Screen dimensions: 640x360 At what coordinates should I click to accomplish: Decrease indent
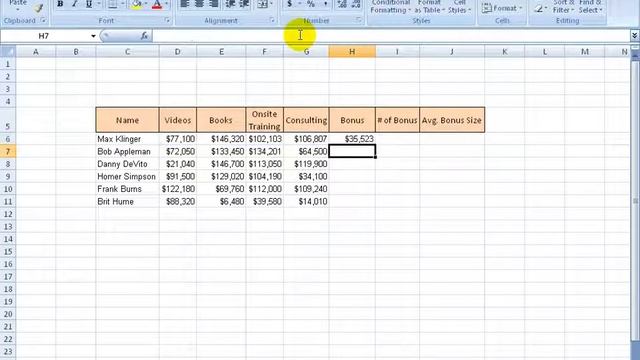pos(231,4)
